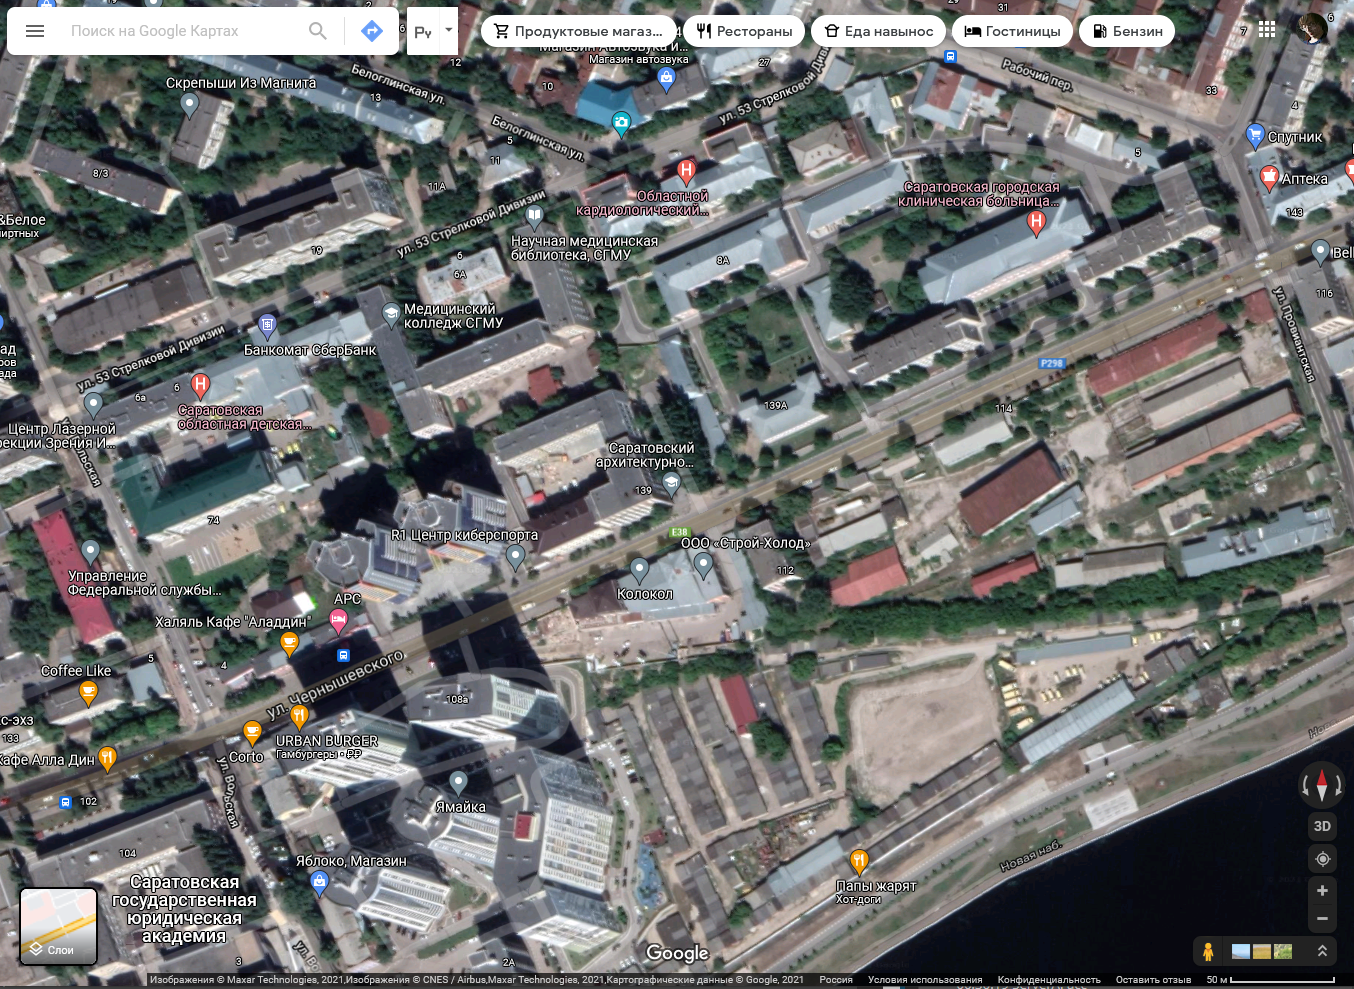Open the hamburger main menu
Image resolution: width=1354 pixels, height=989 pixels.
coord(35,31)
